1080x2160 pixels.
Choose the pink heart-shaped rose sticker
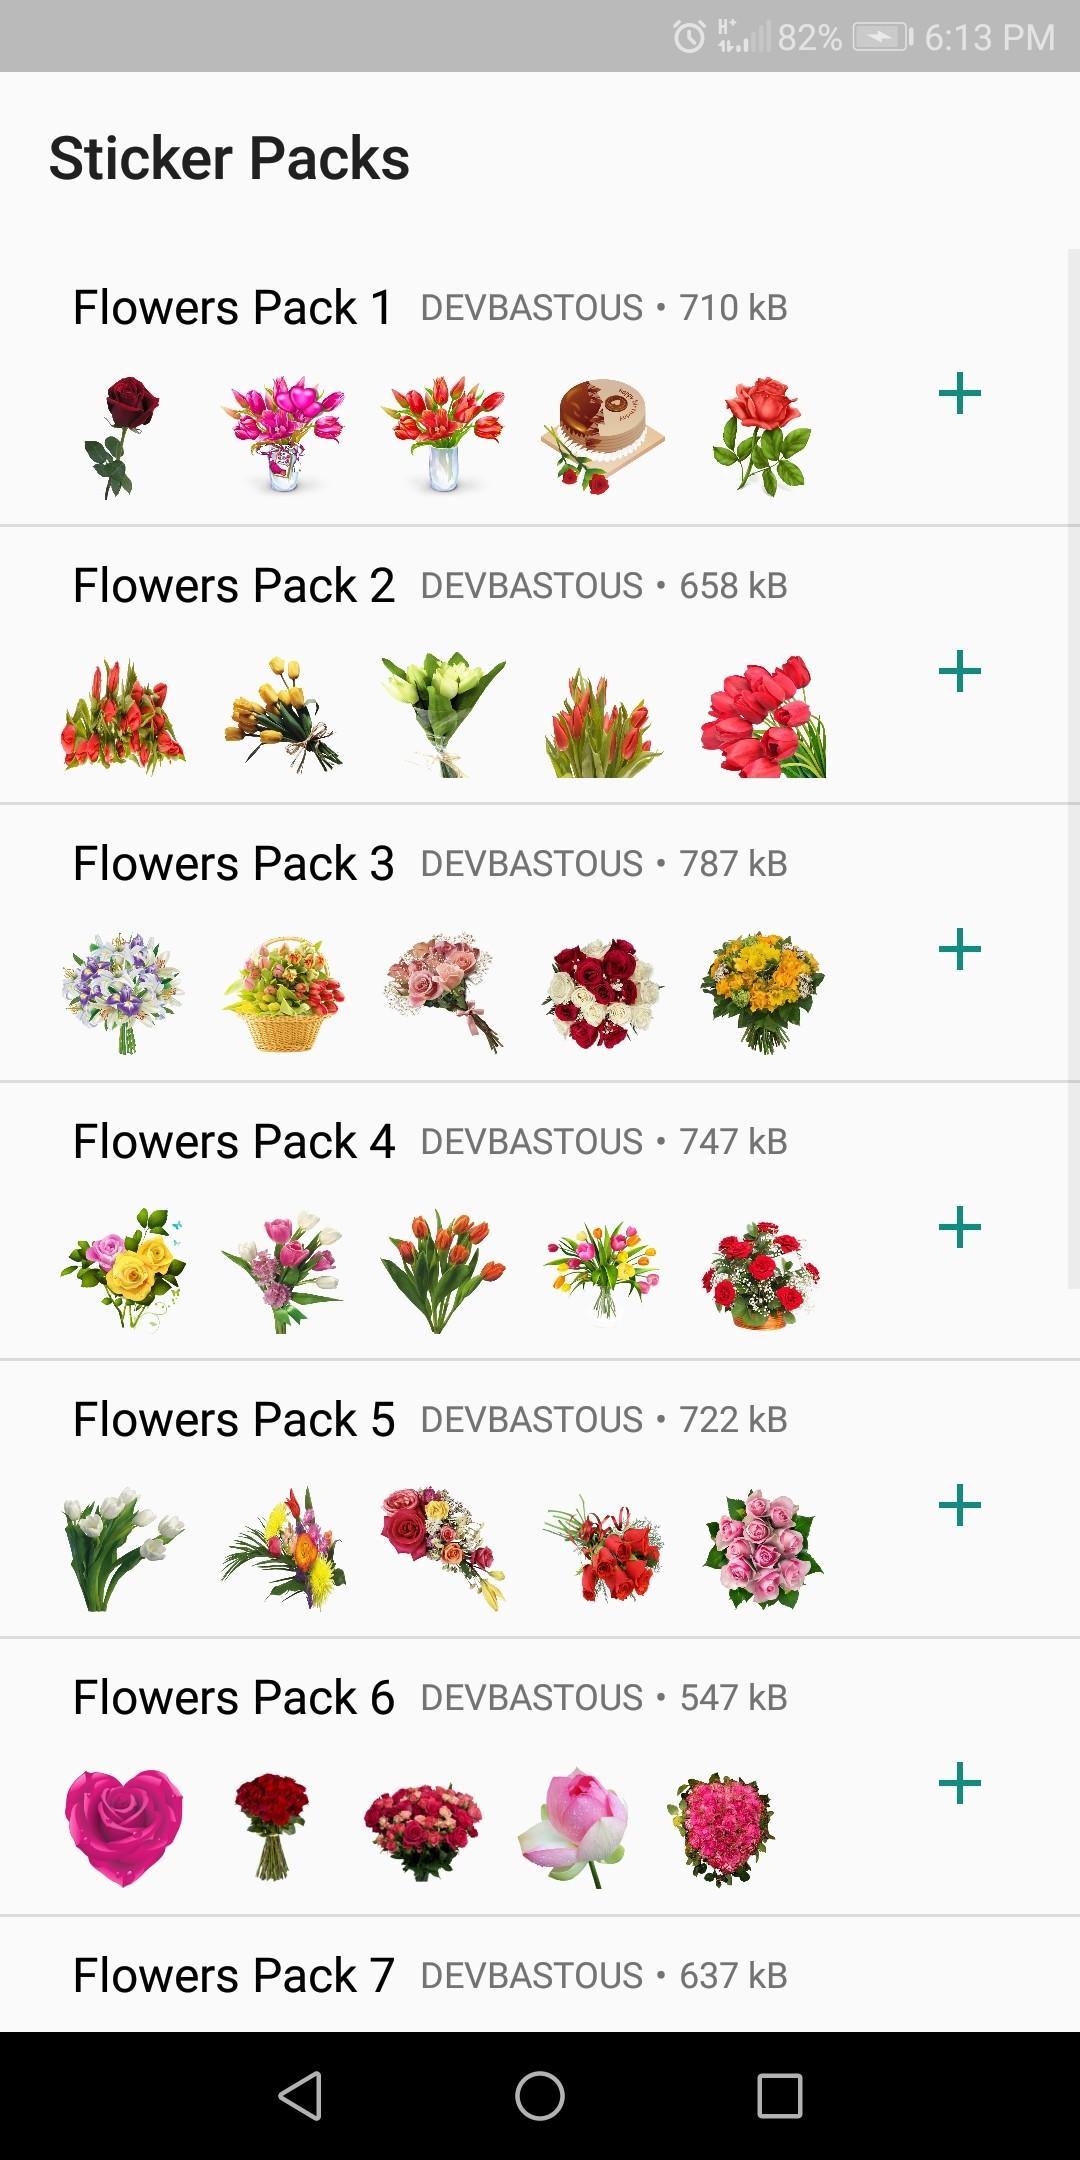coord(124,1827)
